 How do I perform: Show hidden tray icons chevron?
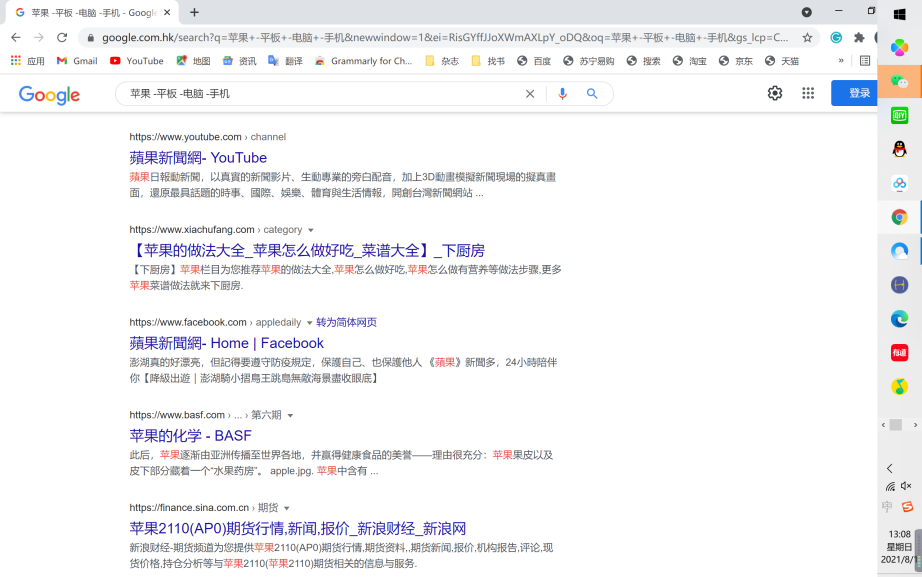coord(890,468)
